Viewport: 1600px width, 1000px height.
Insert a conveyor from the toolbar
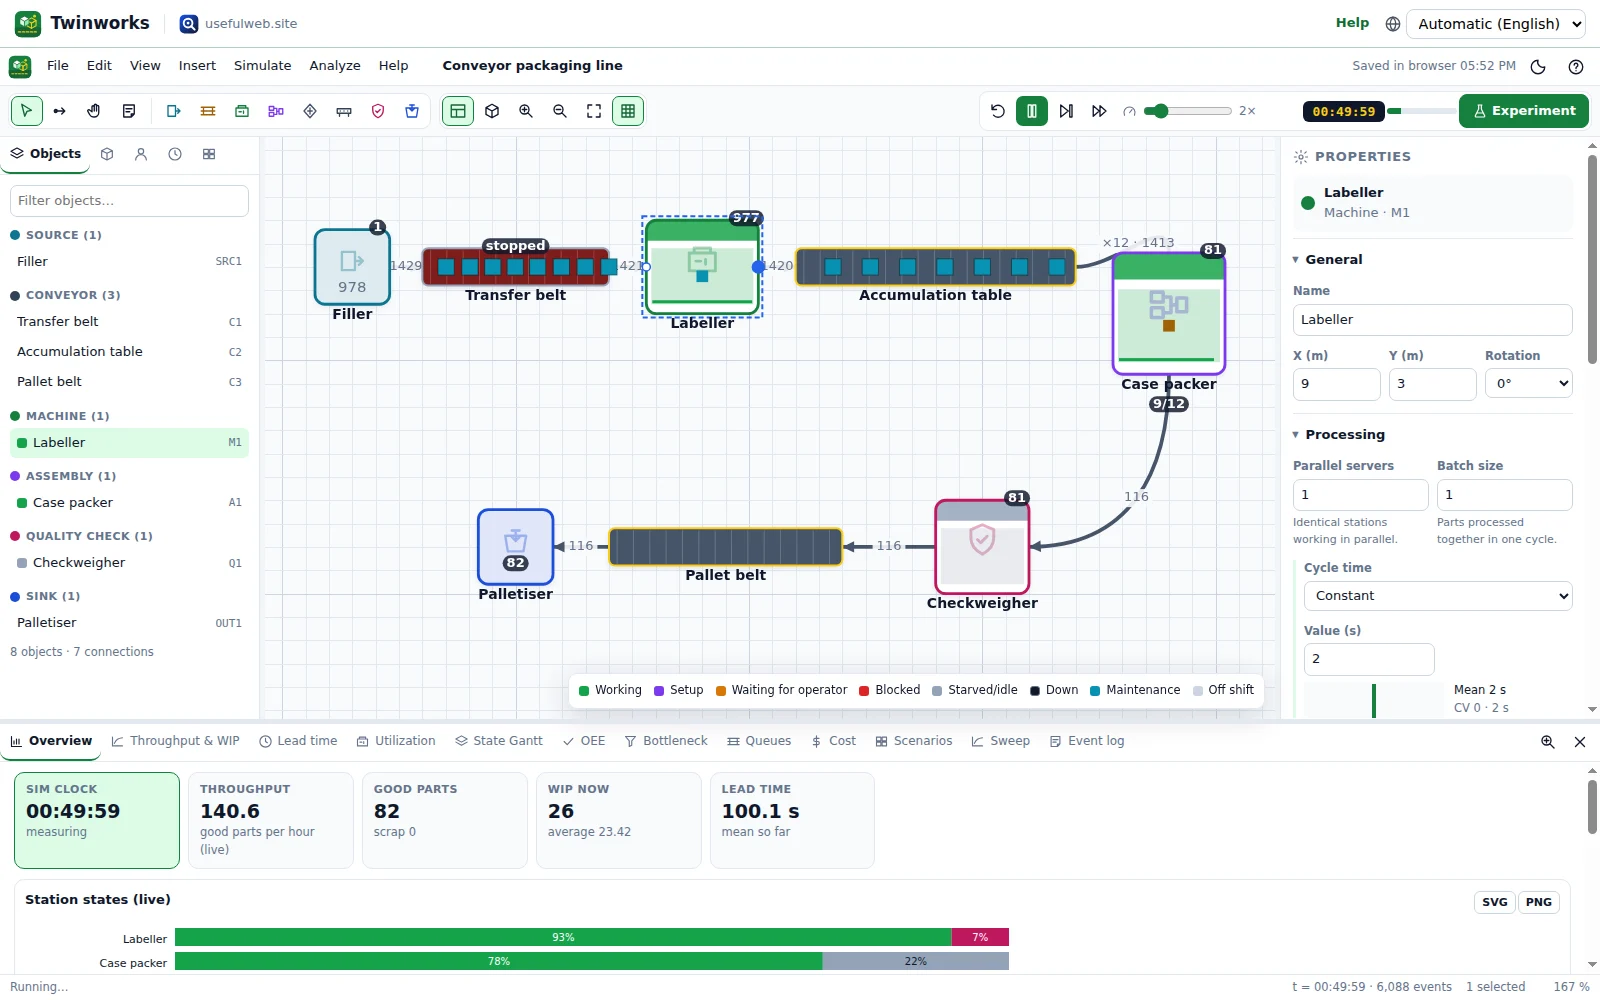pos(208,111)
